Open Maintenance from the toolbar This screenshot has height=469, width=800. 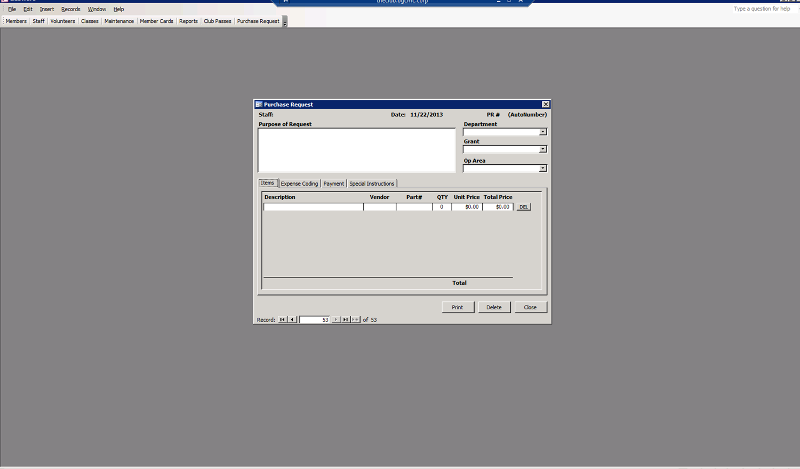(x=119, y=21)
